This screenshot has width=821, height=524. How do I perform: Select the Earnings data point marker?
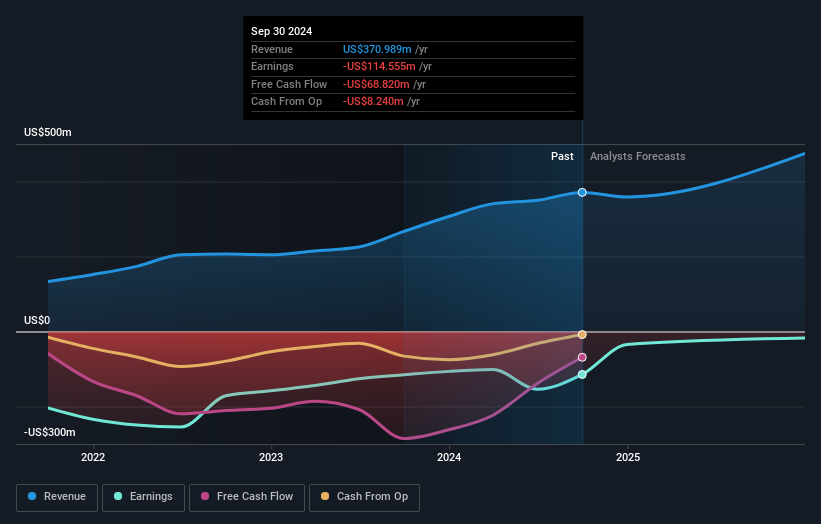click(582, 375)
